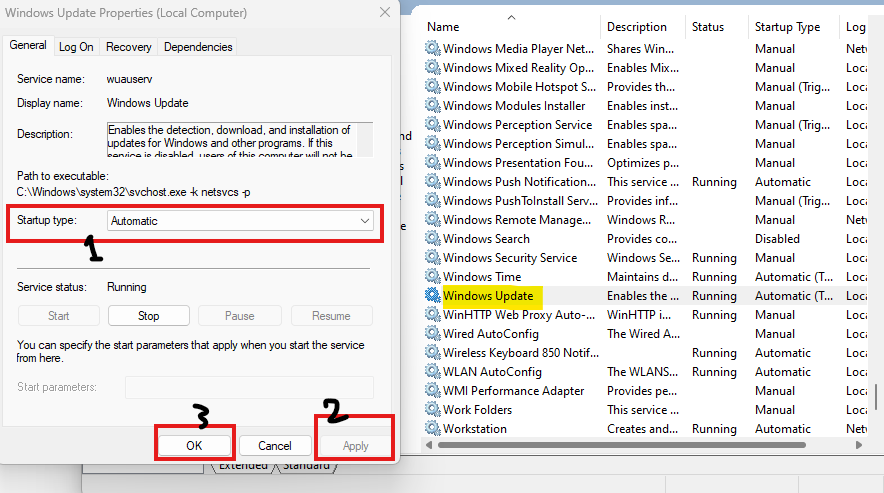Click the gear icon beside Work Folders

click(x=432, y=409)
